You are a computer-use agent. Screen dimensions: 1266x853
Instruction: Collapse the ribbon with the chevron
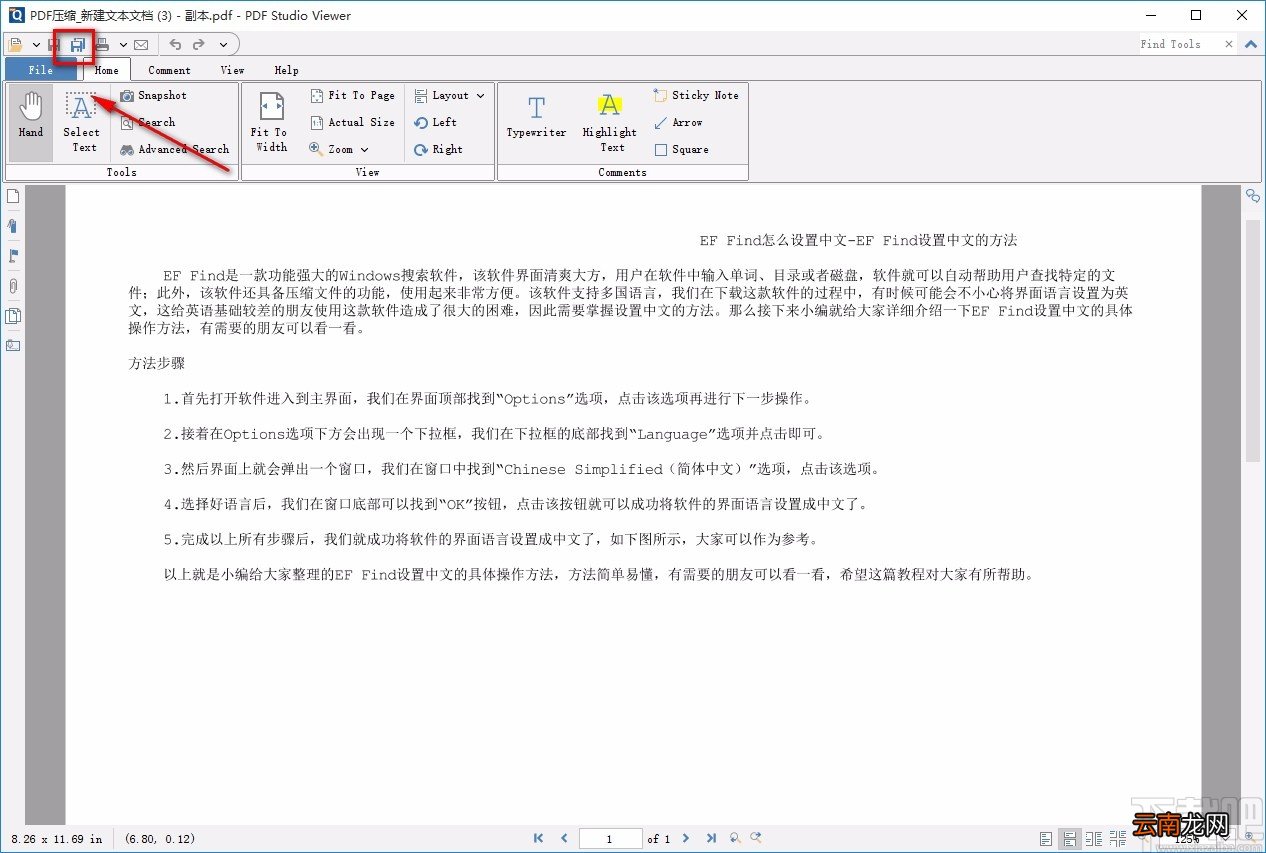(1250, 44)
